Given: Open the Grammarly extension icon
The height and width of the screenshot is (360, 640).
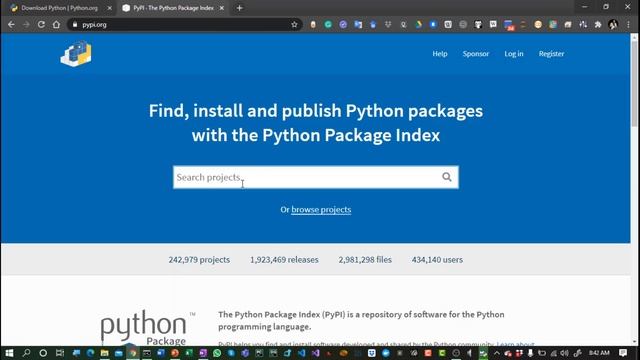Looking at the screenshot, I should [328, 24].
